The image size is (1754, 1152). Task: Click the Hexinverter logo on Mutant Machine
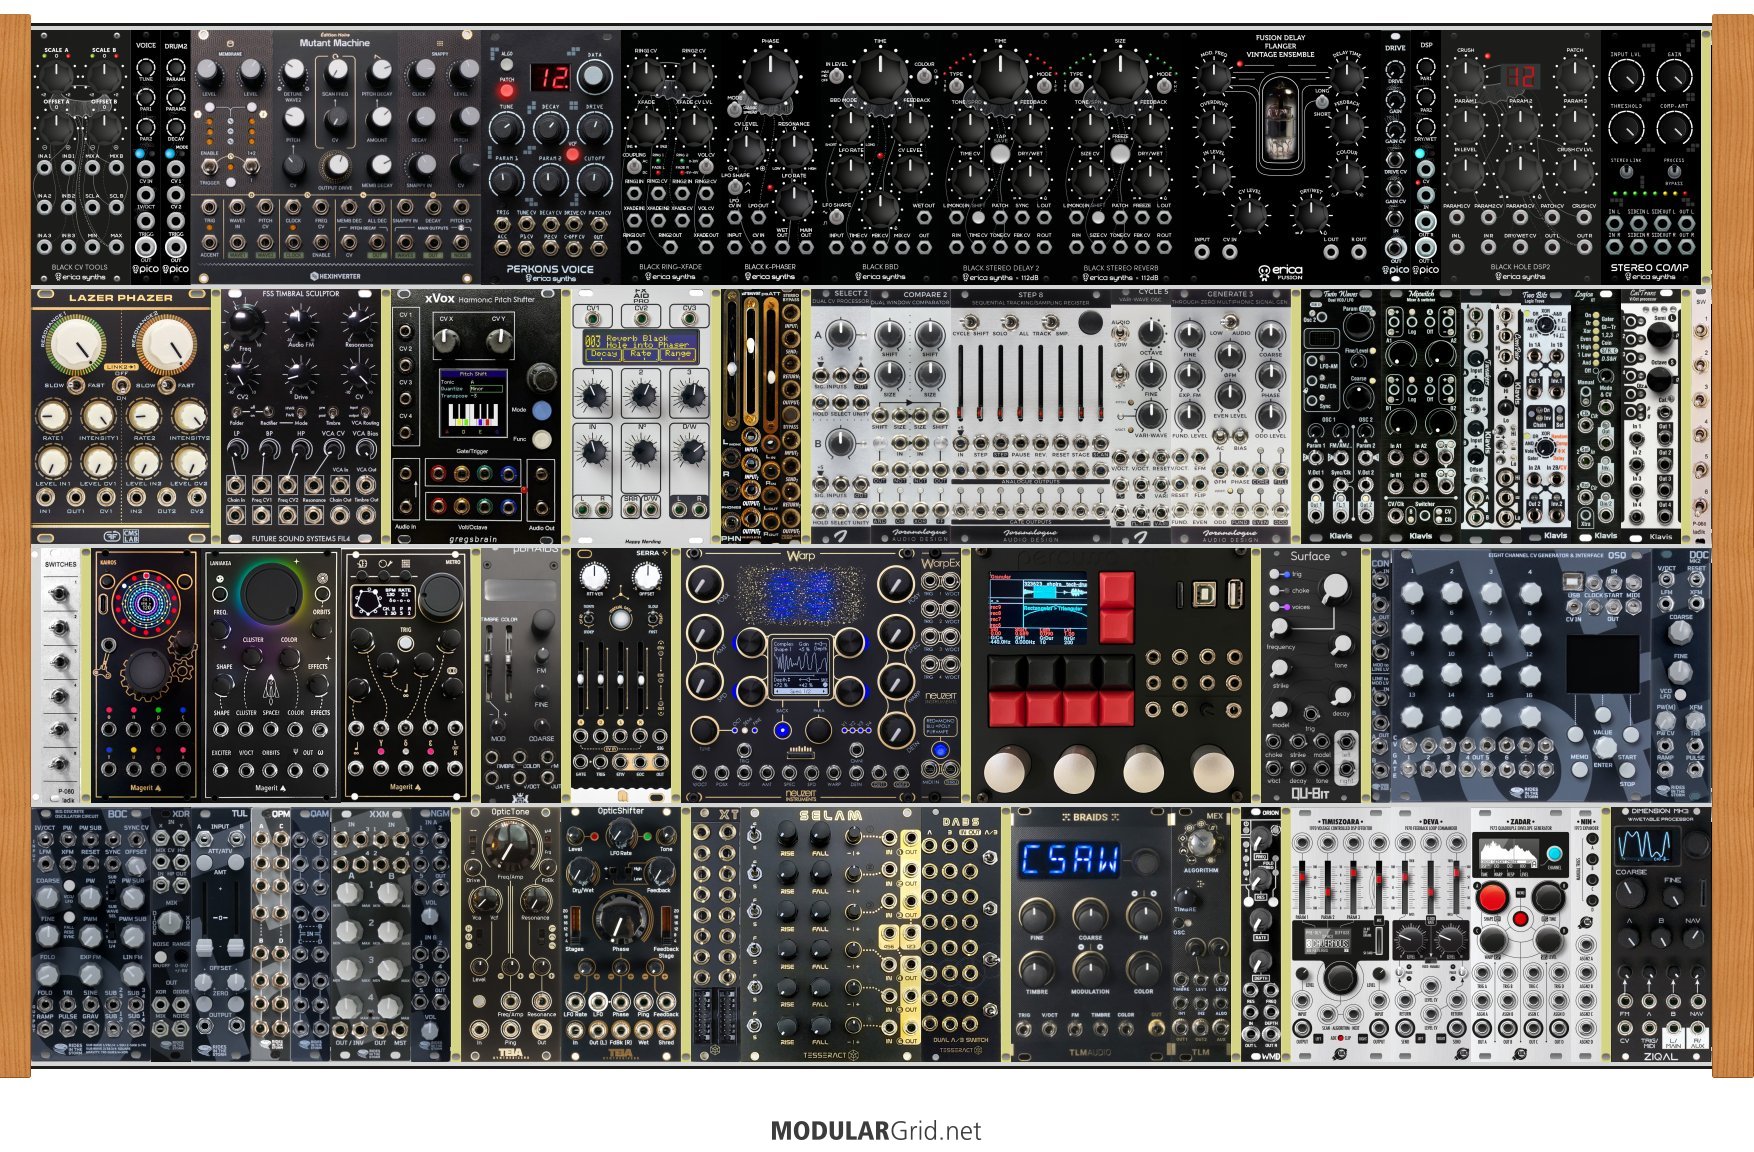click(x=334, y=276)
